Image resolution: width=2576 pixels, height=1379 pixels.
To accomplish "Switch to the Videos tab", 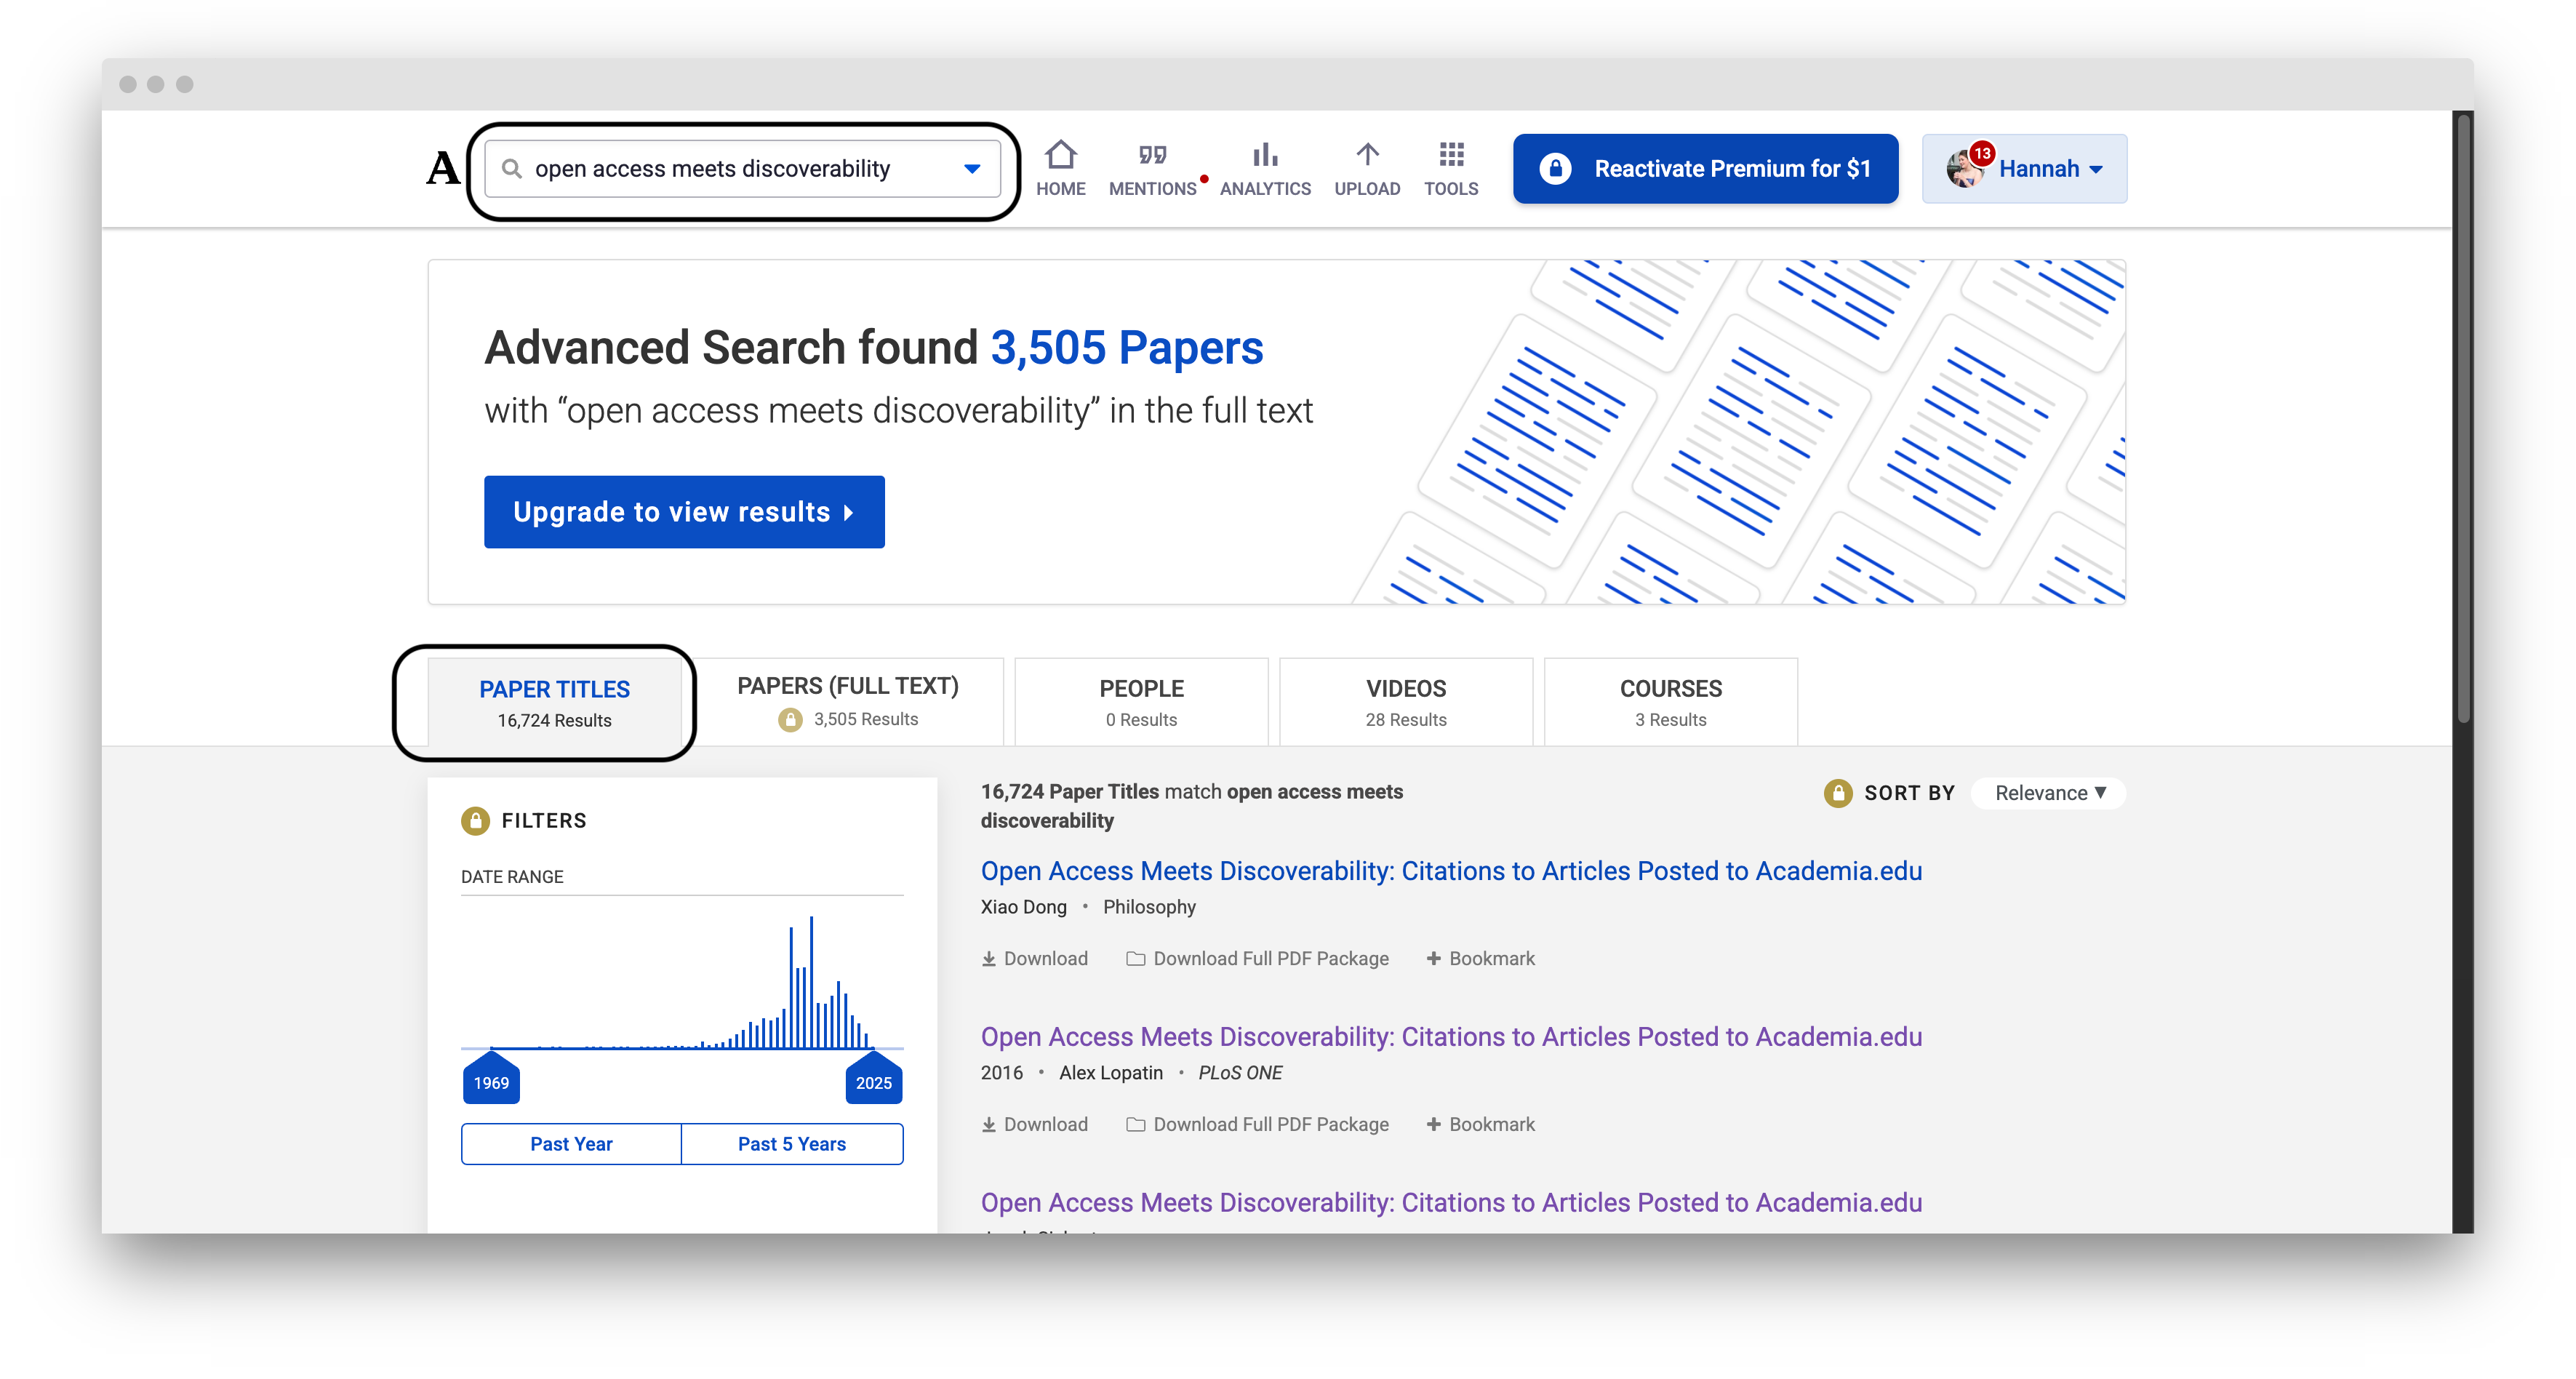I will pos(1405,702).
